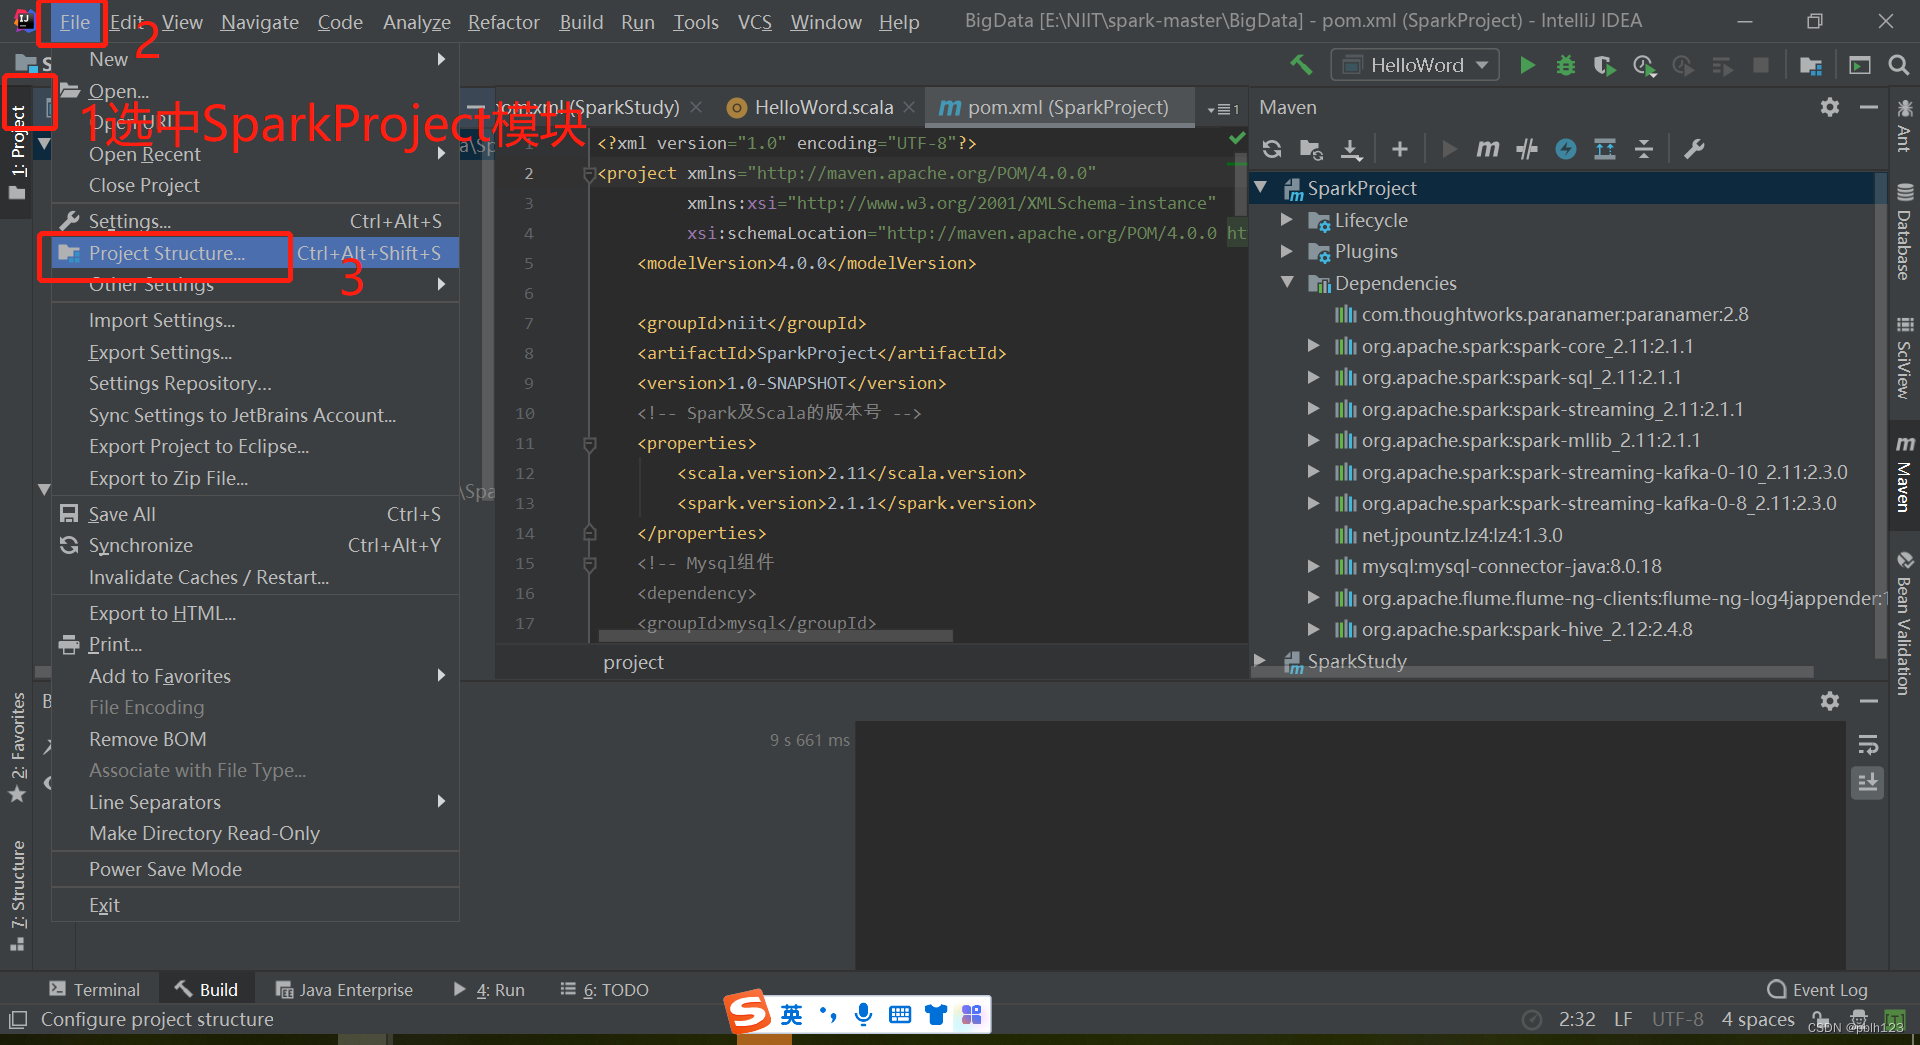The image size is (1920, 1045).
Task: Click Sogou IME microphone voice input
Action: 864,1015
